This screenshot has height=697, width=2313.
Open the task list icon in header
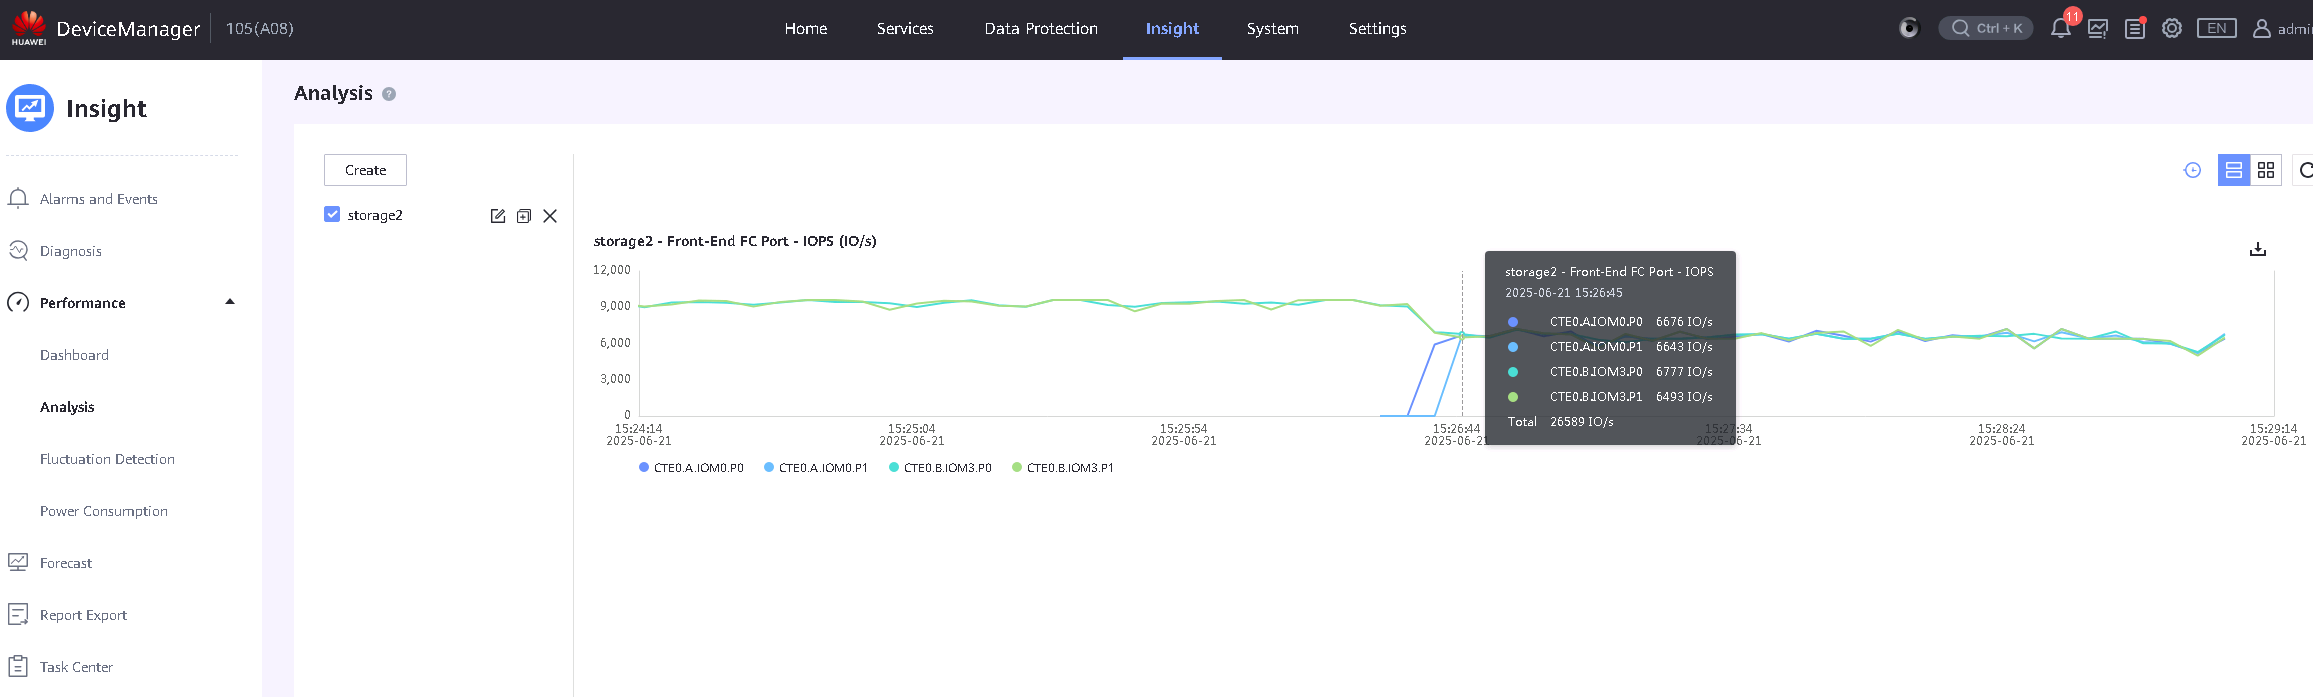(x=2135, y=29)
